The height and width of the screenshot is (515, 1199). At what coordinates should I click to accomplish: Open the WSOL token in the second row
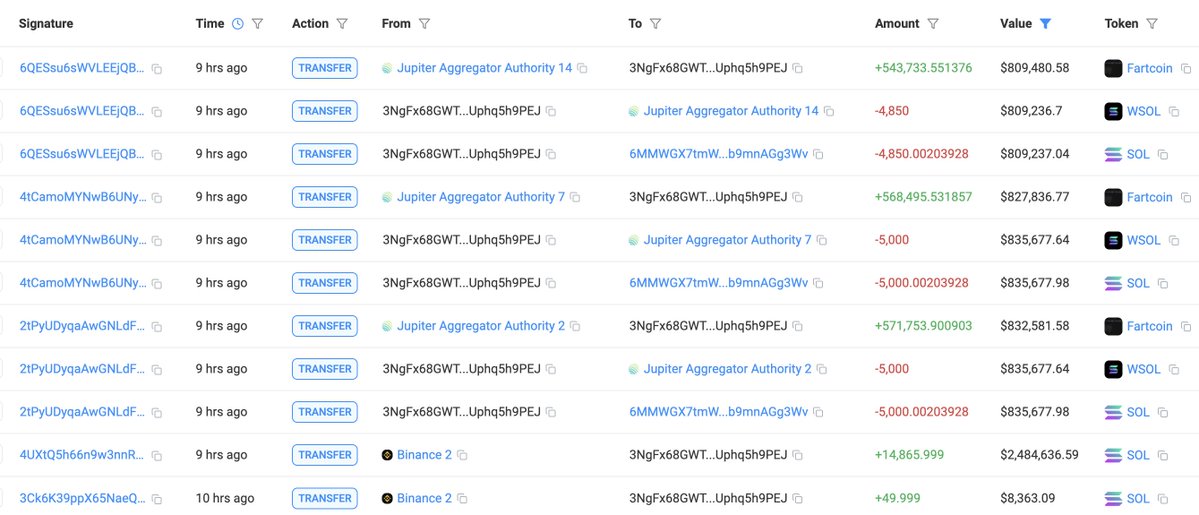click(x=1144, y=111)
